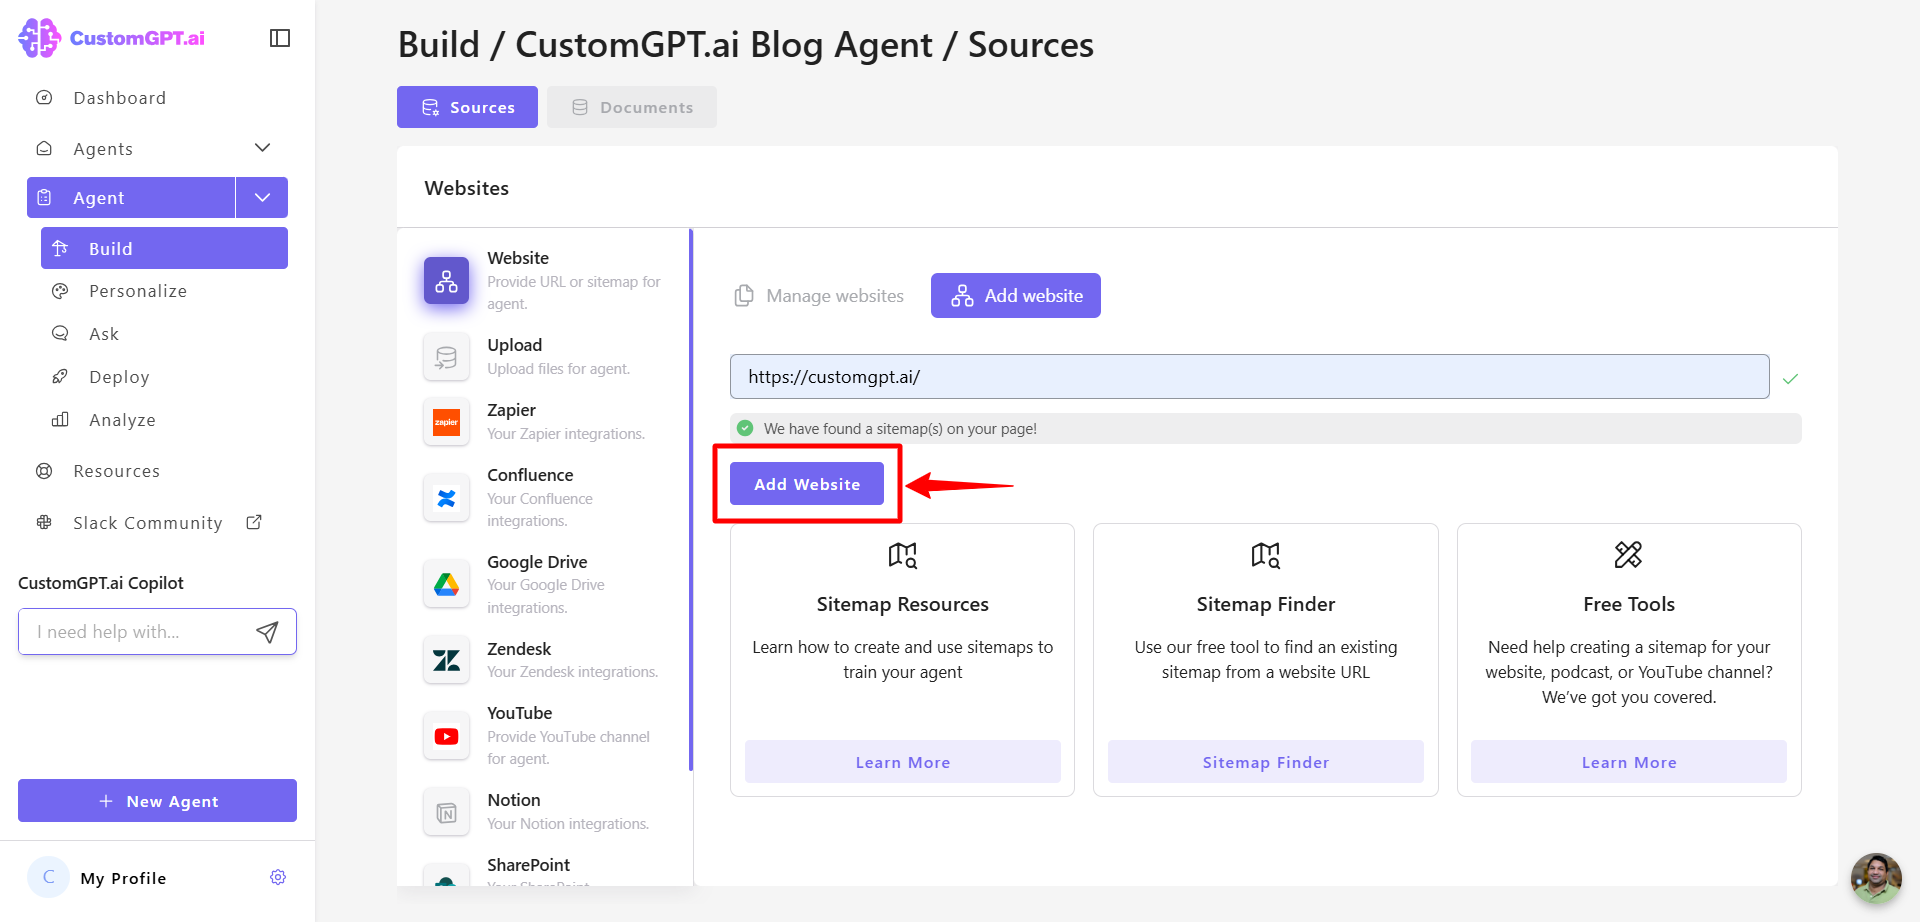This screenshot has width=1920, height=922.
Task: Click the Ask chat bubble icon
Action: point(60,334)
